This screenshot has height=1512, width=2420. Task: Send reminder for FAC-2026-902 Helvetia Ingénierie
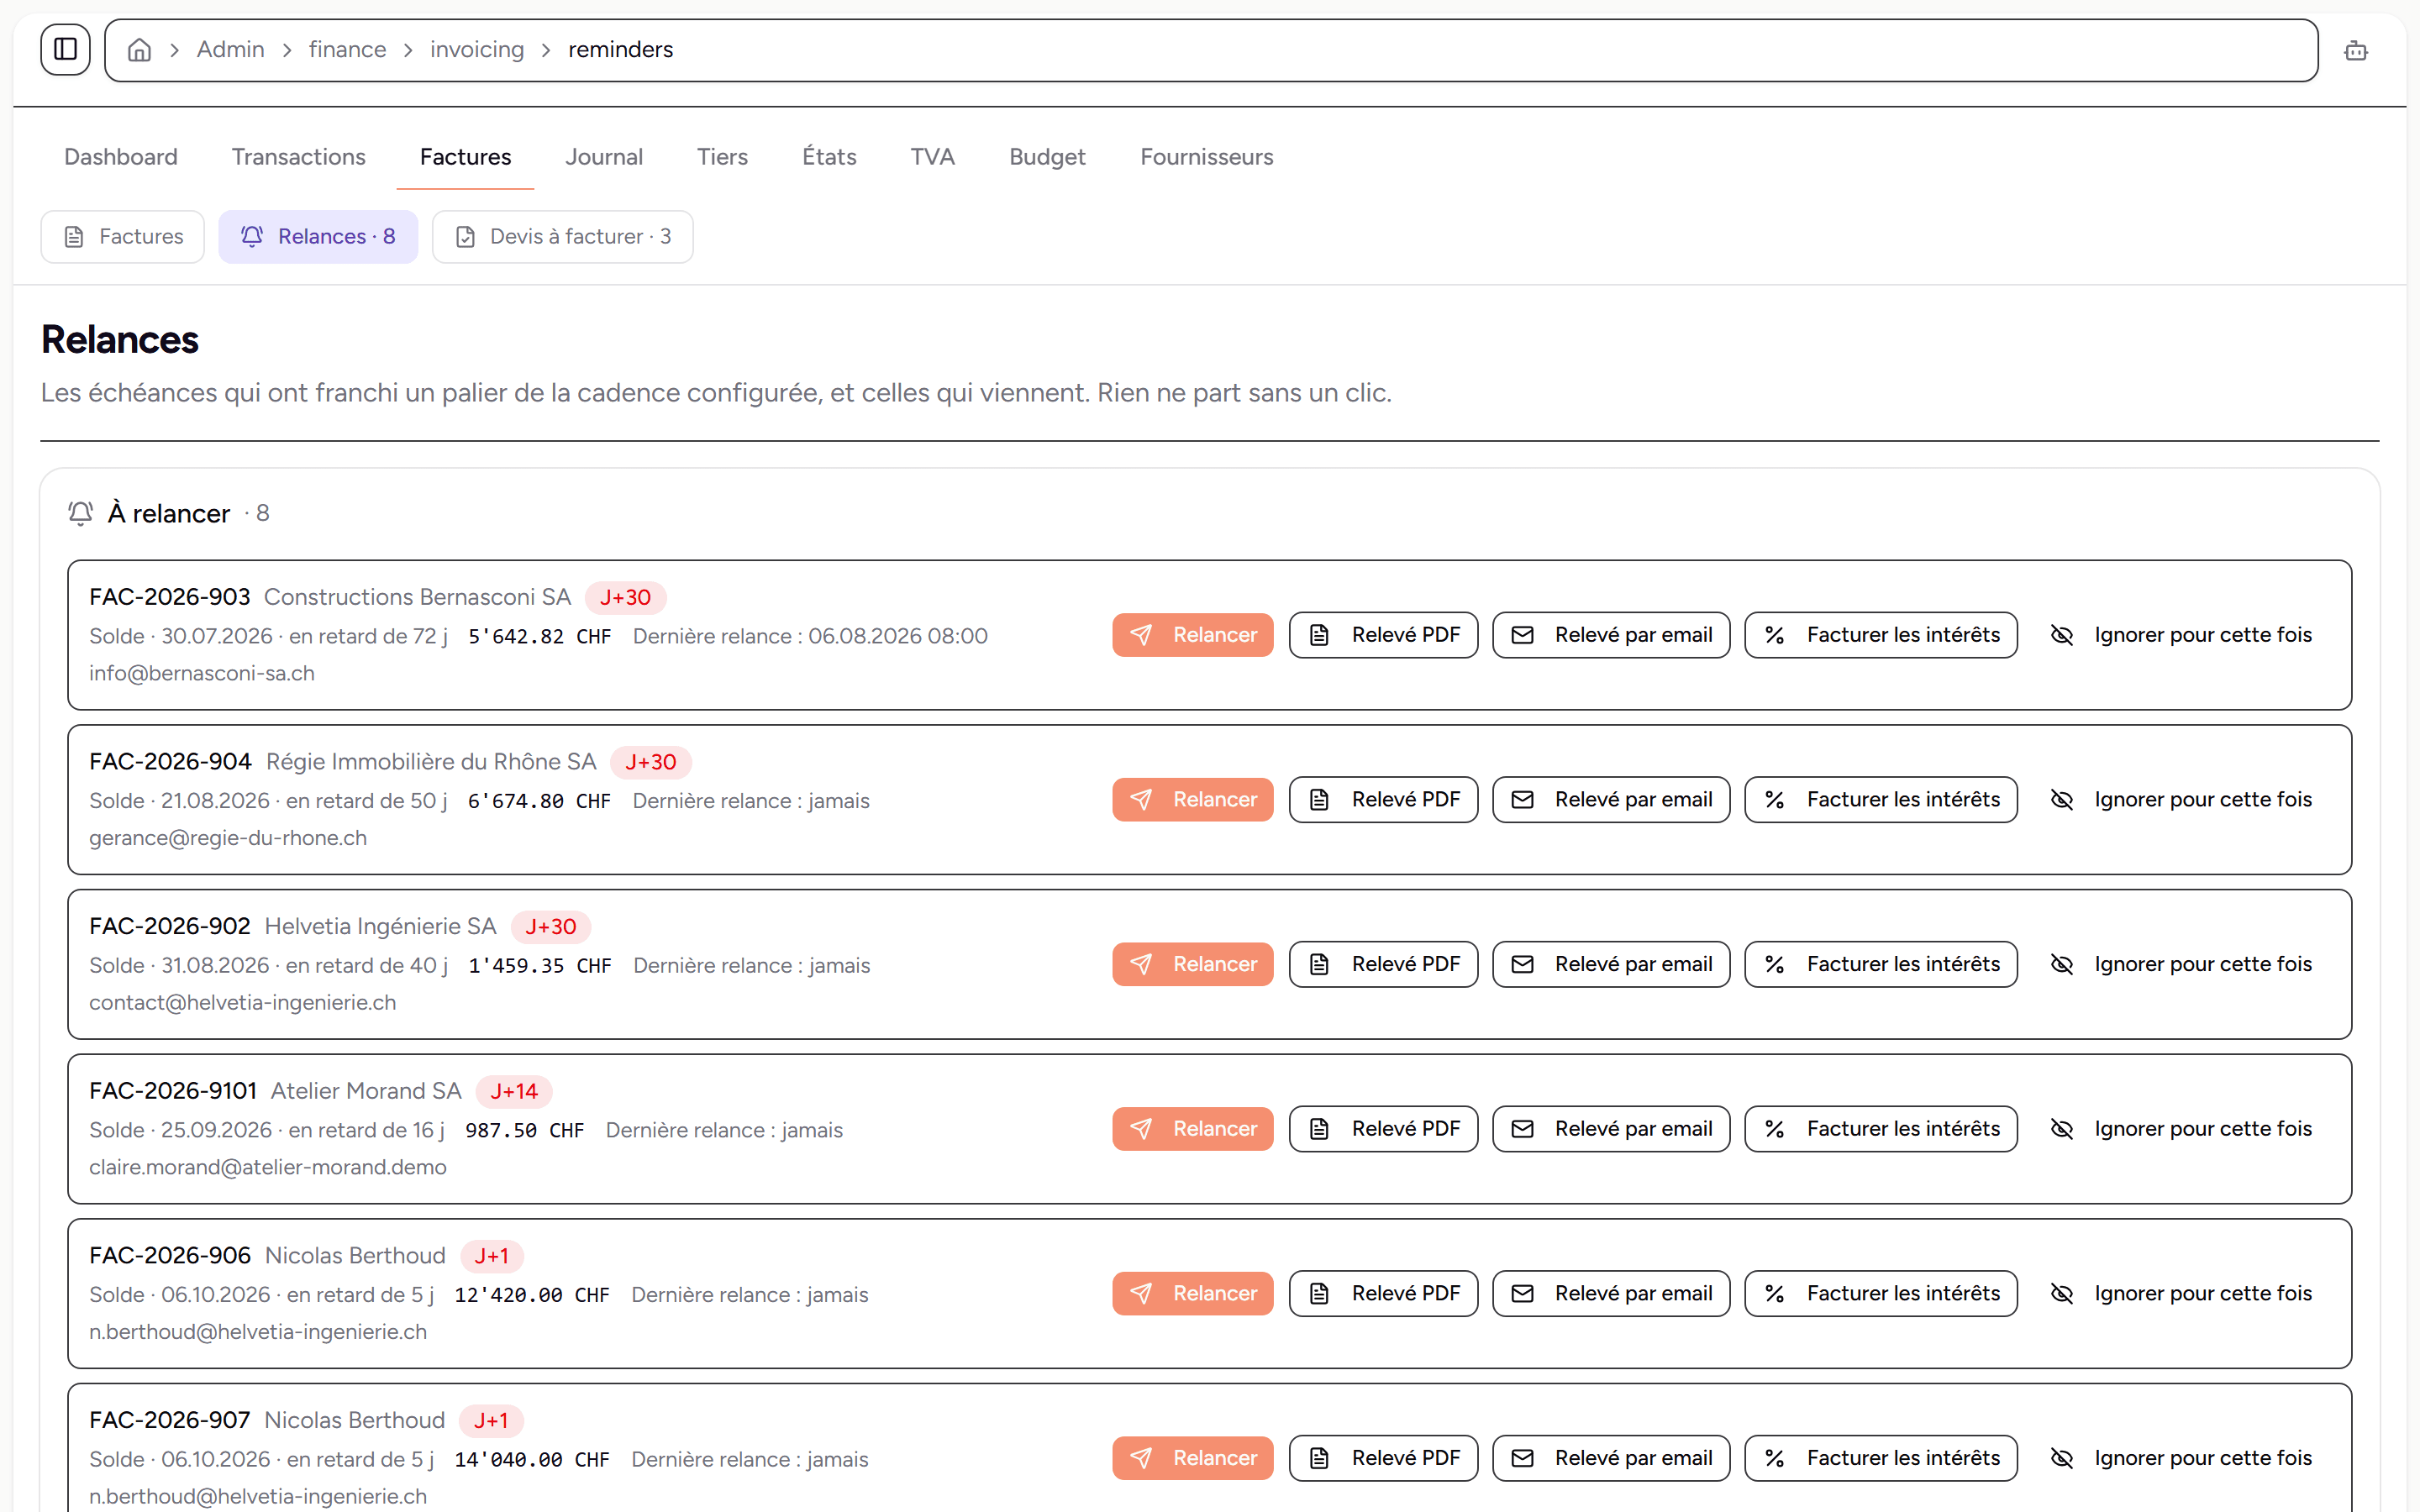point(1192,964)
